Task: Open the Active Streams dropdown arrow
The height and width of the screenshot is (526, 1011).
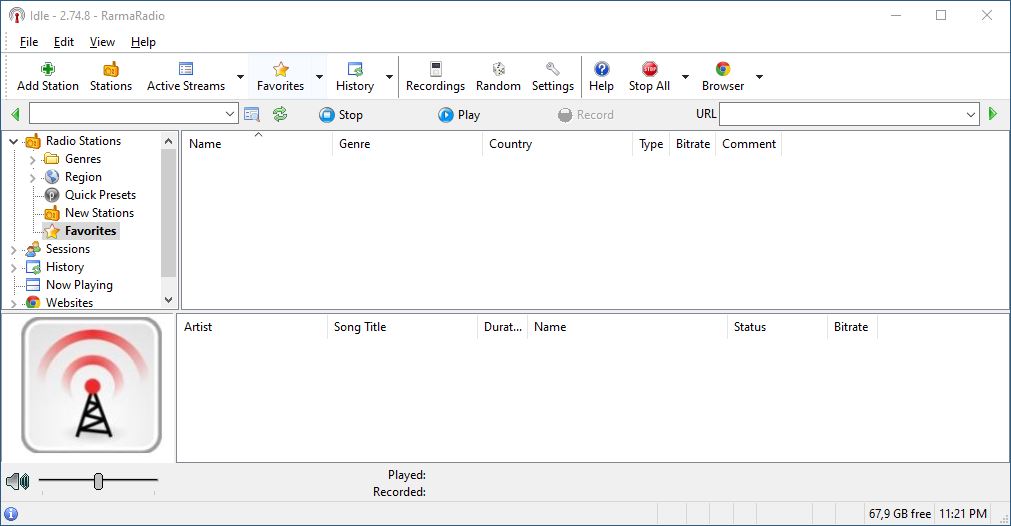Action: 240,77
